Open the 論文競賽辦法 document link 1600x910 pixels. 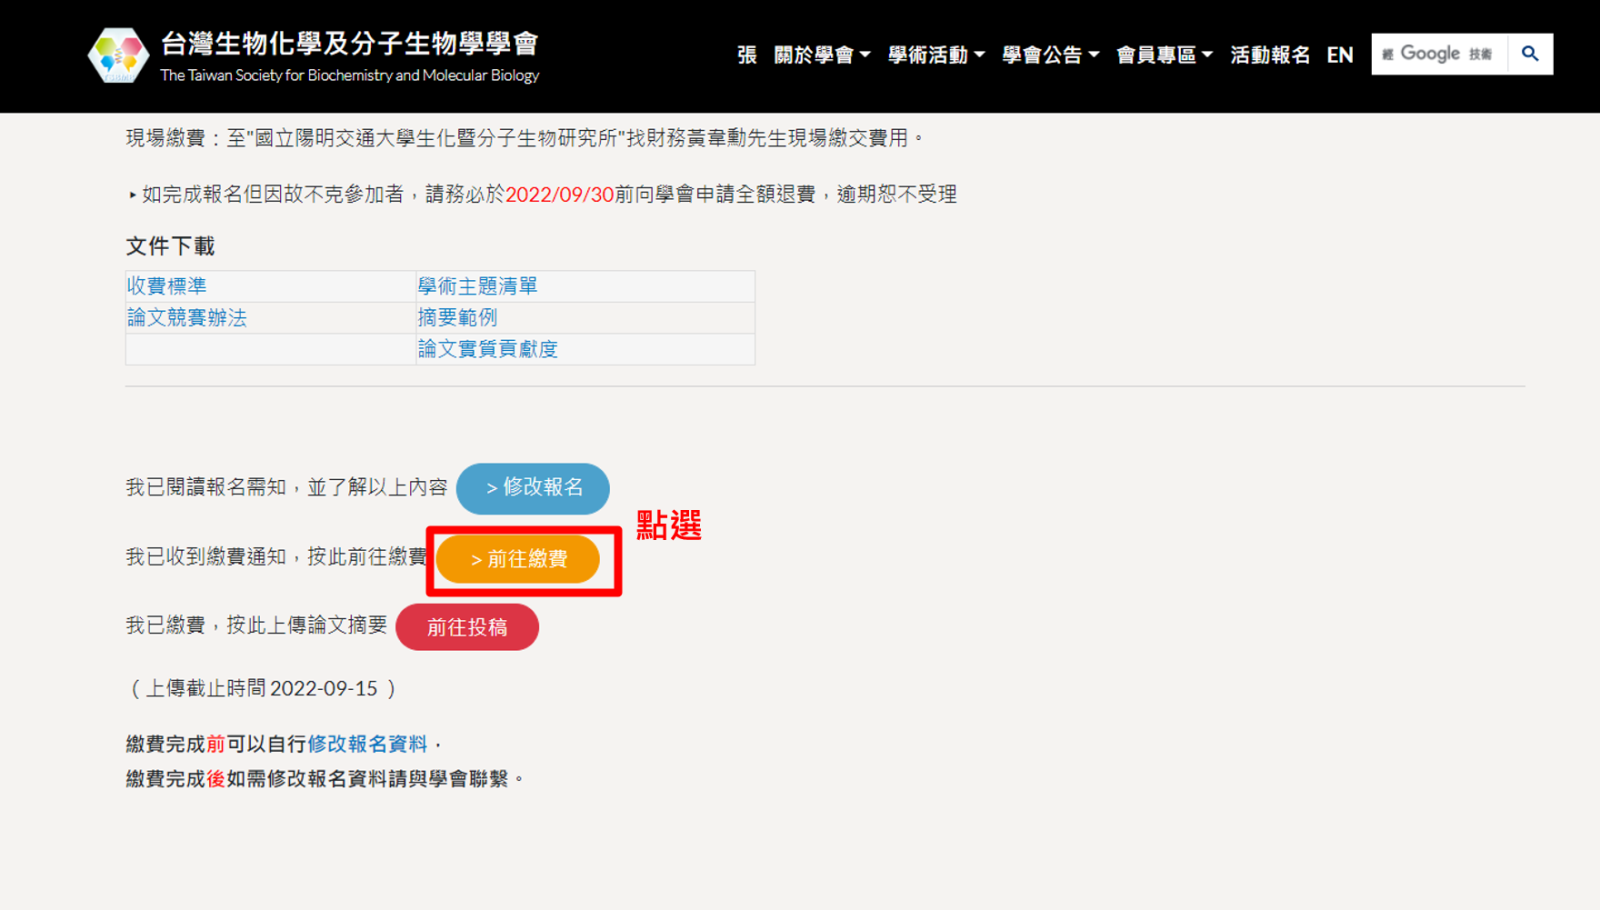(187, 318)
